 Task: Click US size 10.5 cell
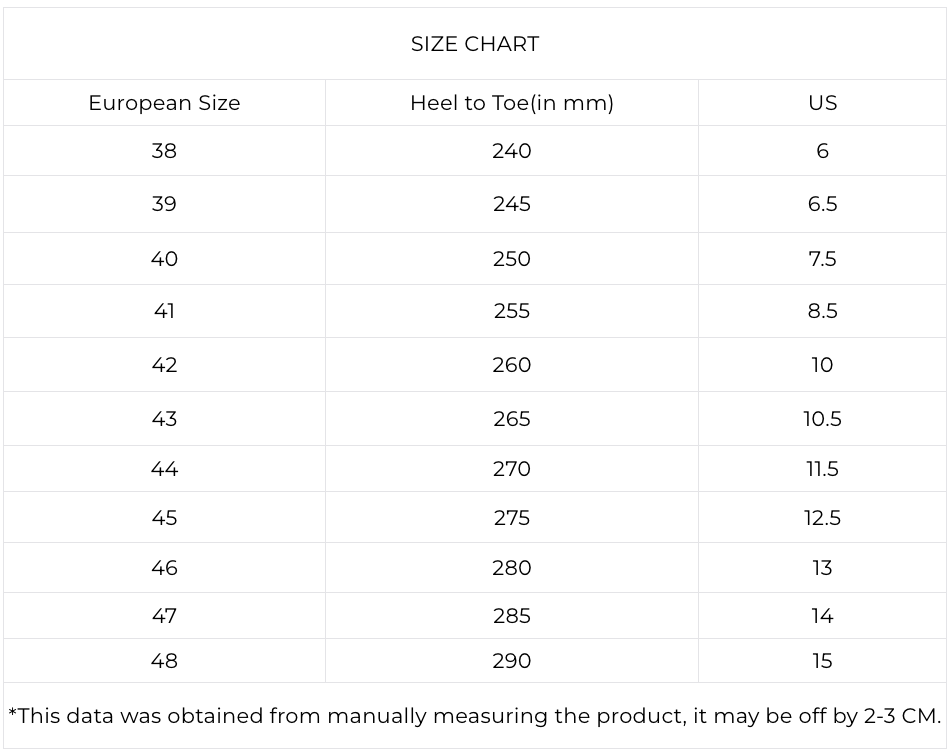coord(822,419)
